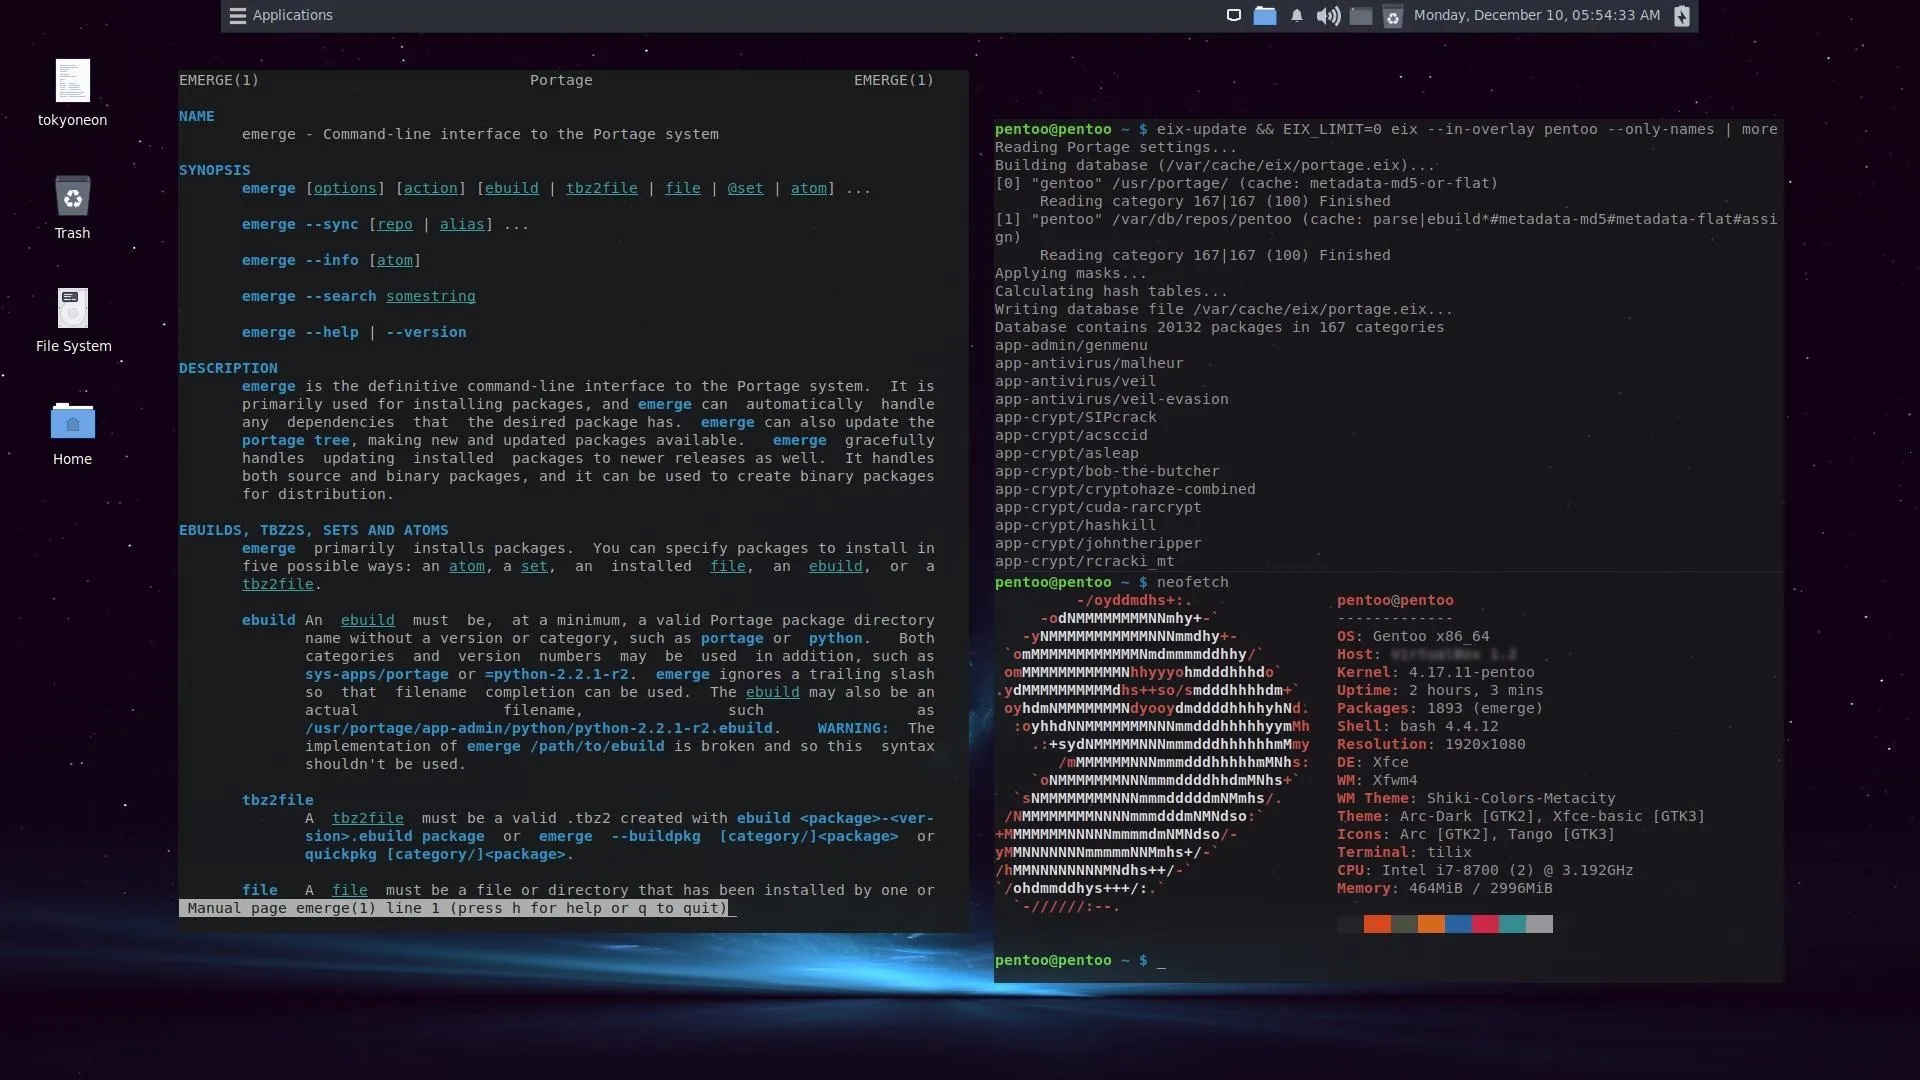Select the tokyoneon file on the desktop

(x=72, y=93)
